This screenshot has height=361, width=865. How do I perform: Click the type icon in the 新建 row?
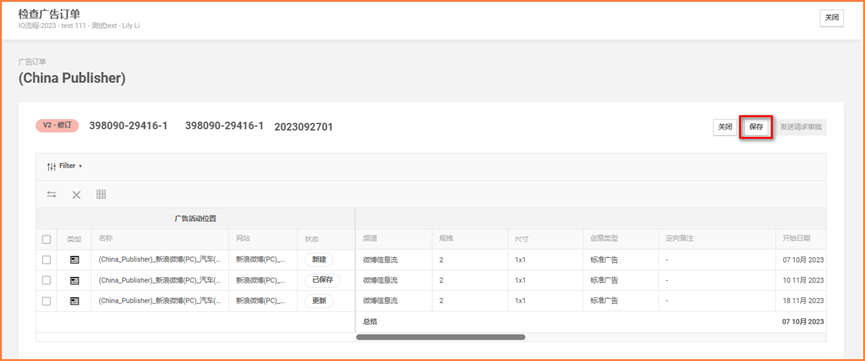[x=74, y=260]
